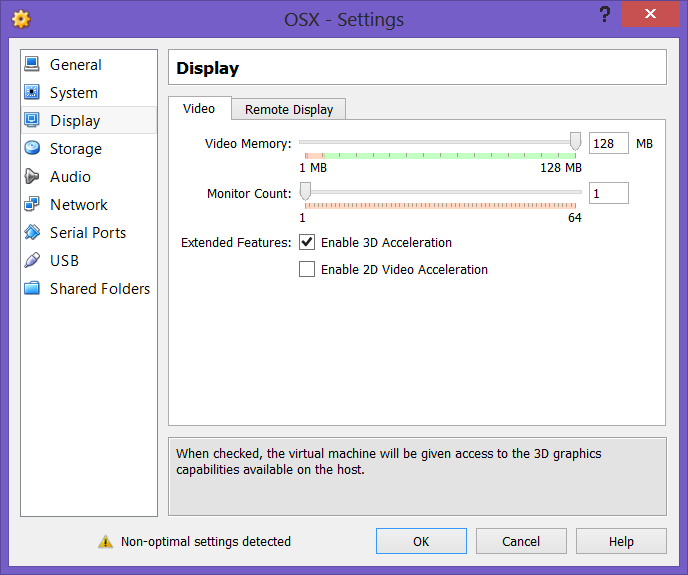Click the settings gear icon in title bar

[21, 19]
